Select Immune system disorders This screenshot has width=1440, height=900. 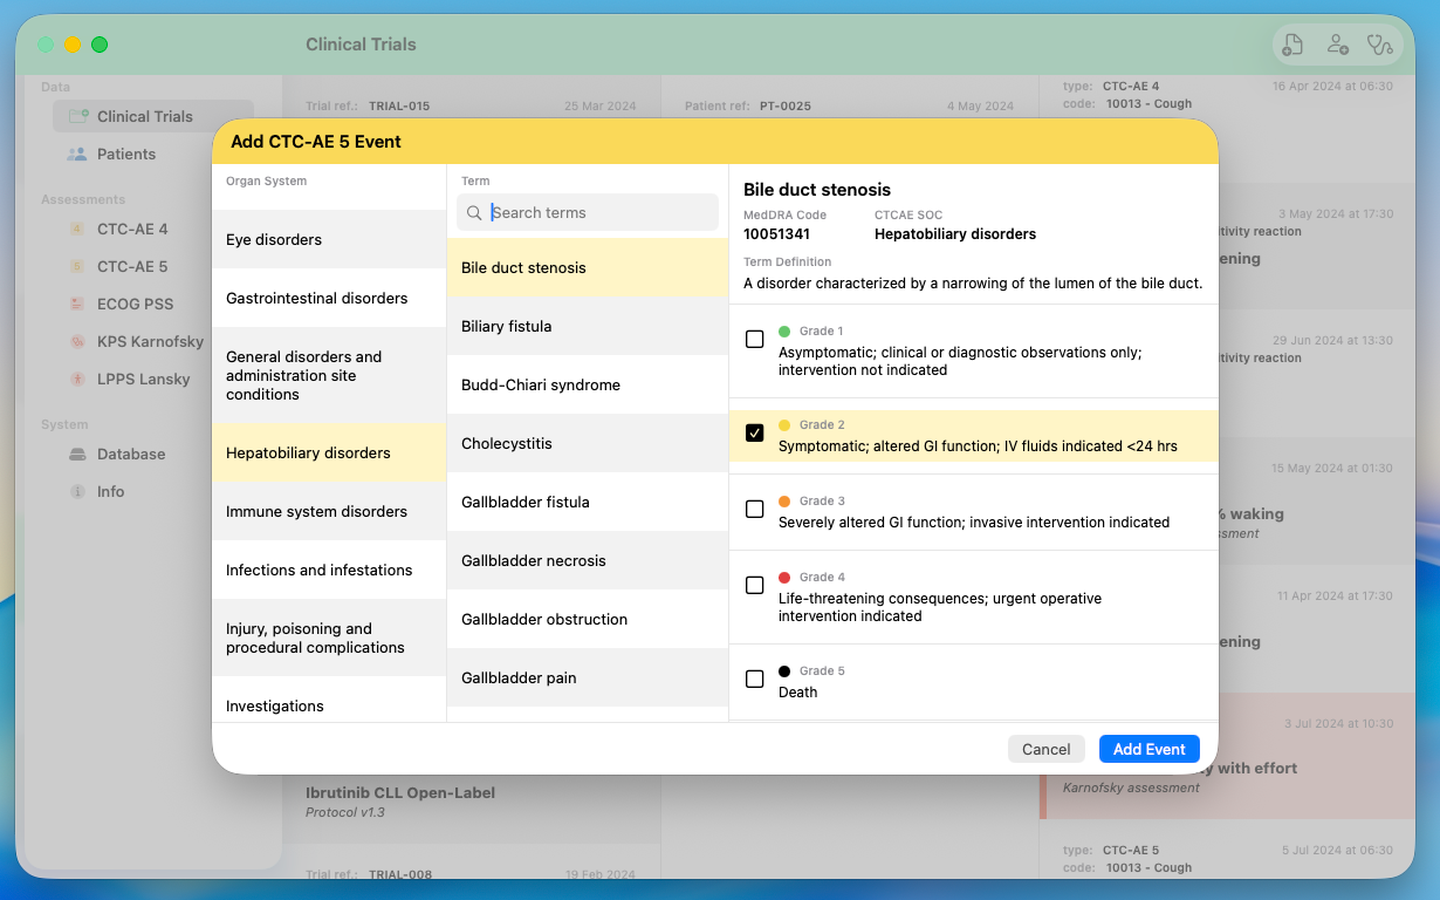(x=329, y=511)
